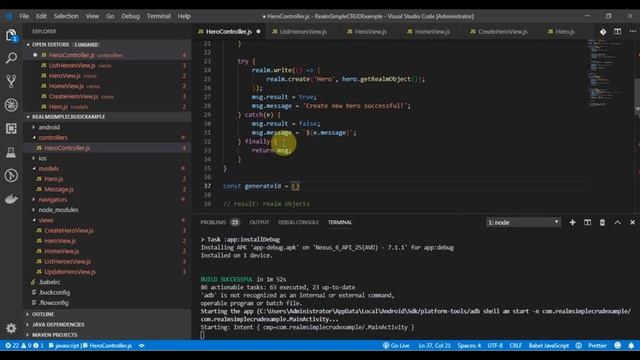Open the Test beaker view
Screen dimensions: 640x360
point(11,152)
